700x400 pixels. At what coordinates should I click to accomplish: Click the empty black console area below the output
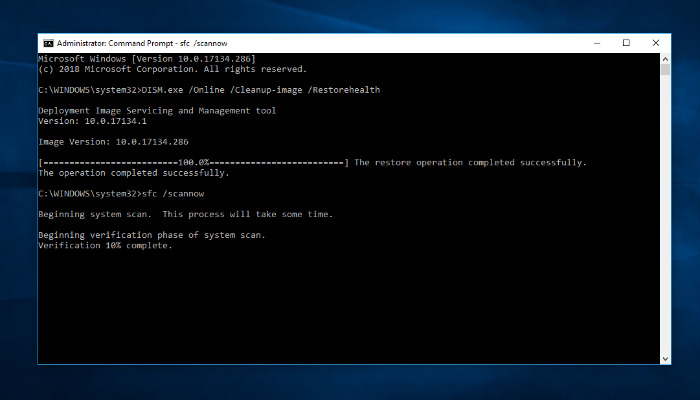[350, 310]
